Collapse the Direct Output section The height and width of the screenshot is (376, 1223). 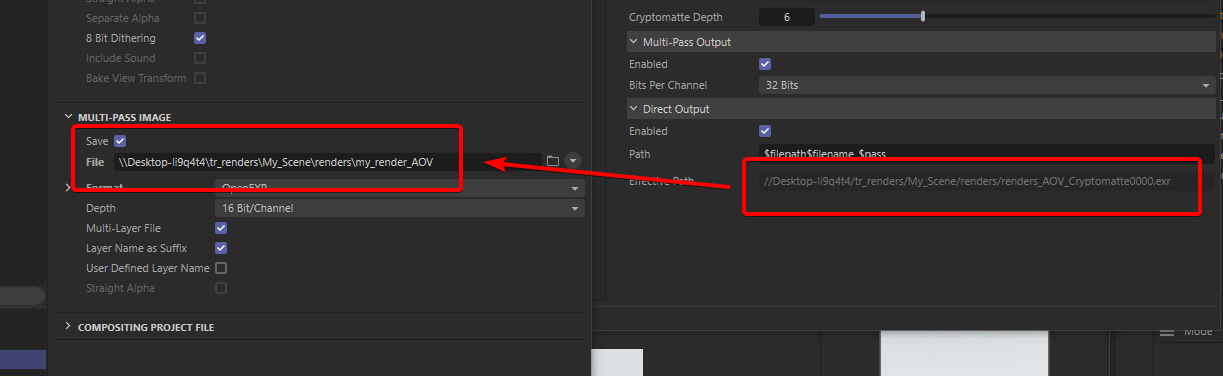tap(634, 108)
